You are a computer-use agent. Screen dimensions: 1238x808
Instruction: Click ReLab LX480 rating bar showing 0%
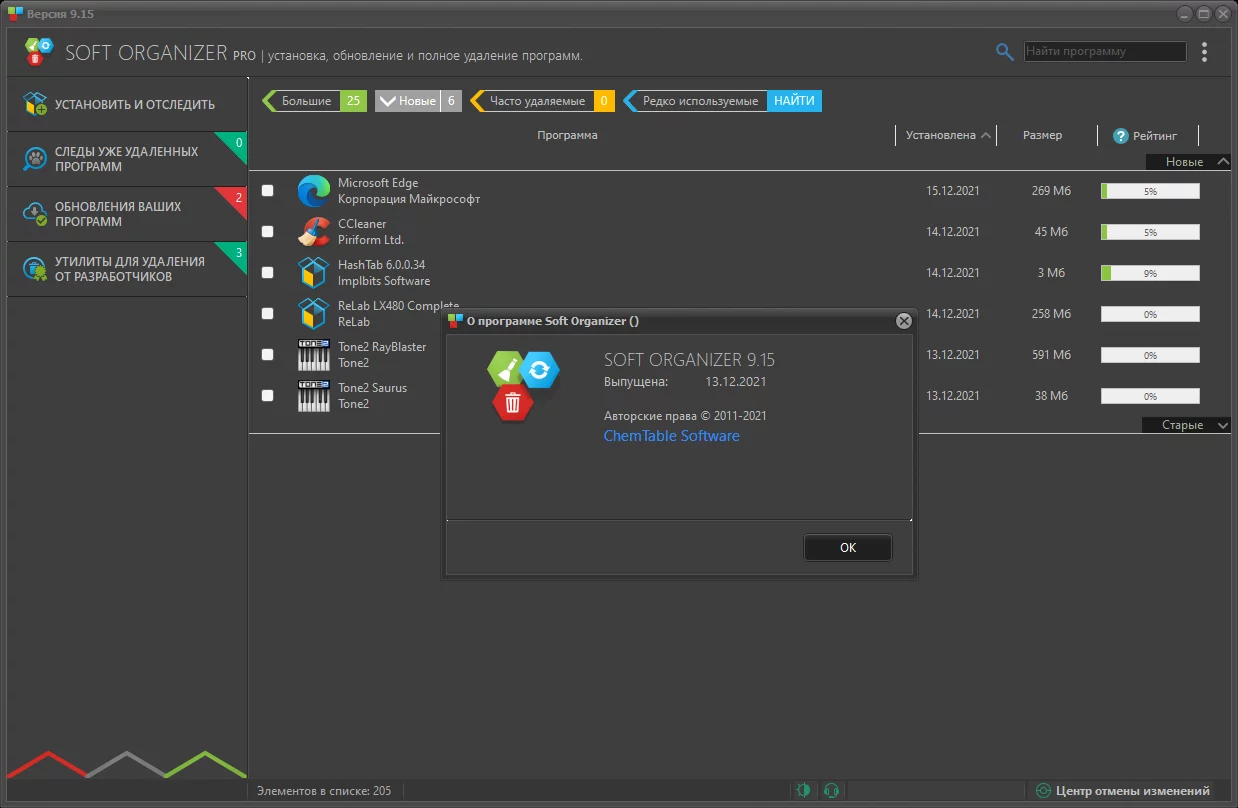1150,313
